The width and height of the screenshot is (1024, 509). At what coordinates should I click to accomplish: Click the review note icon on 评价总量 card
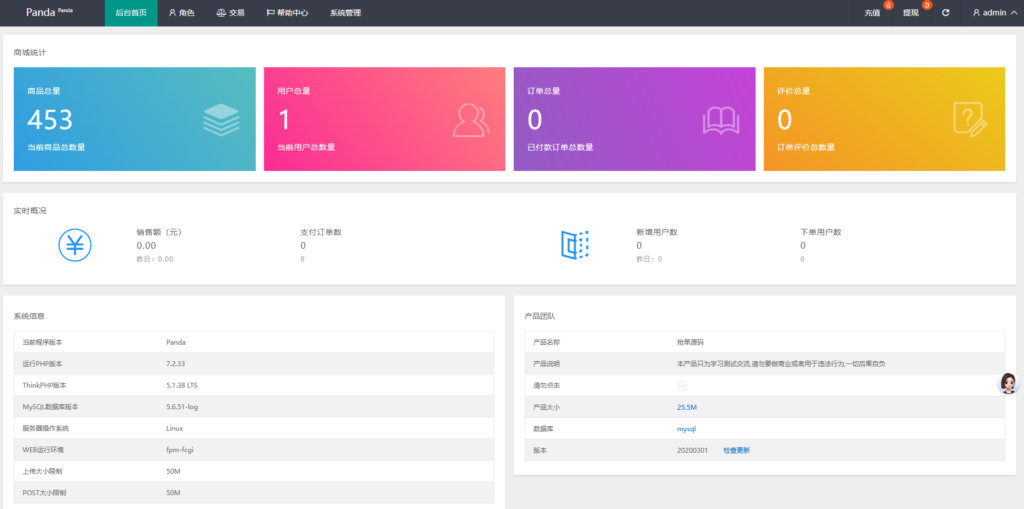pyautogui.click(x=969, y=120)
